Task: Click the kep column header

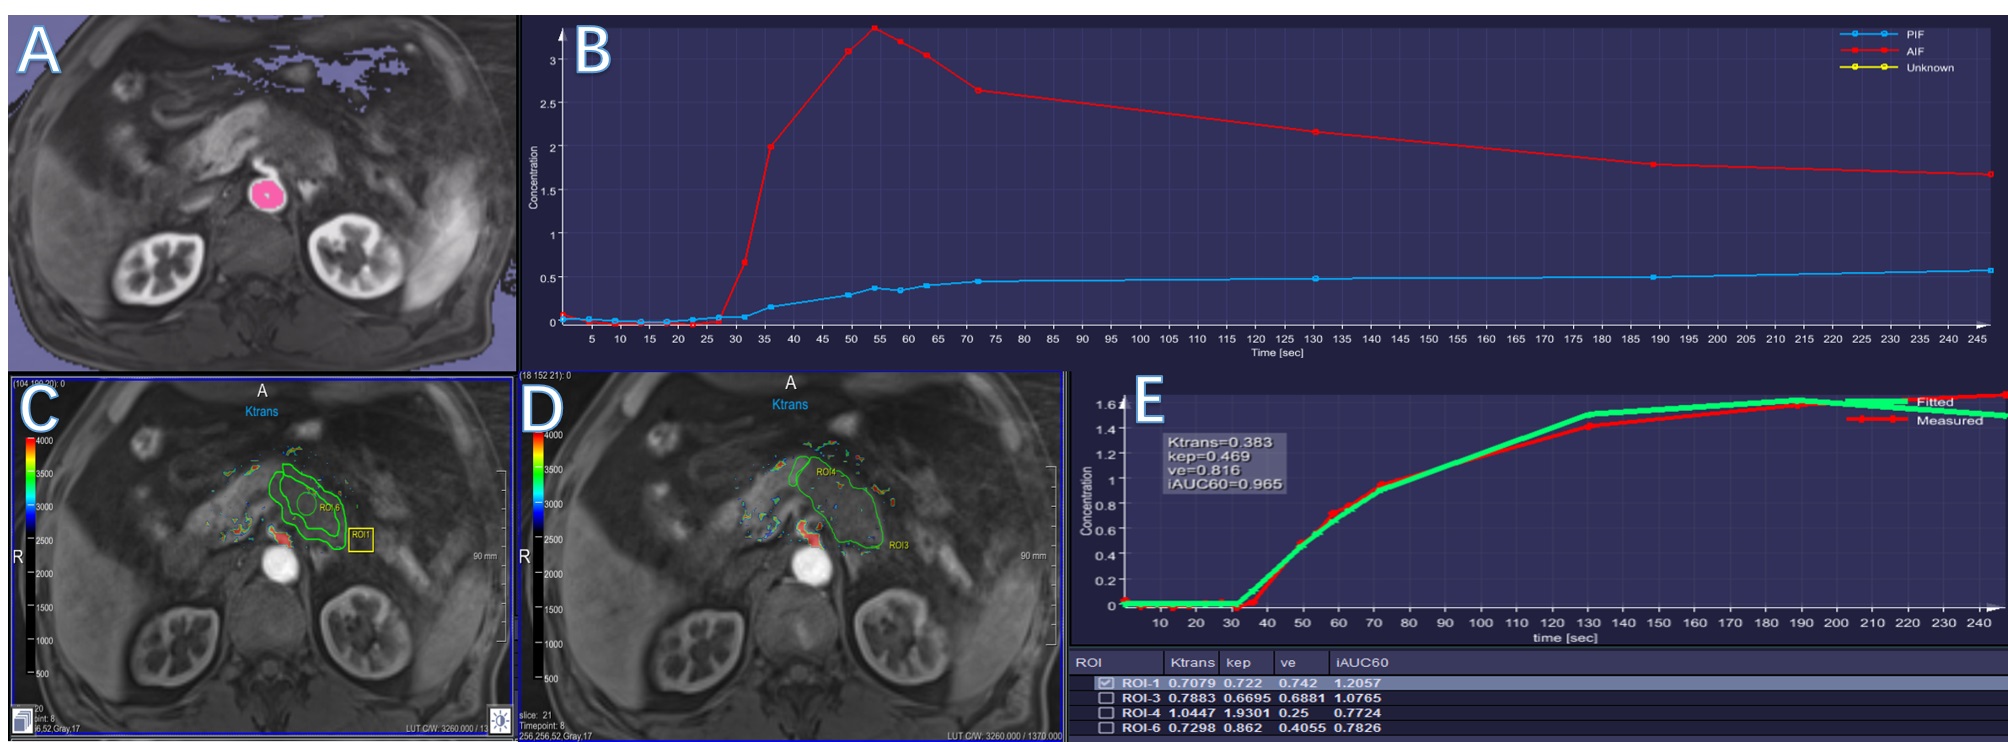Action: pyautogui.click(x=1238, y=662)
